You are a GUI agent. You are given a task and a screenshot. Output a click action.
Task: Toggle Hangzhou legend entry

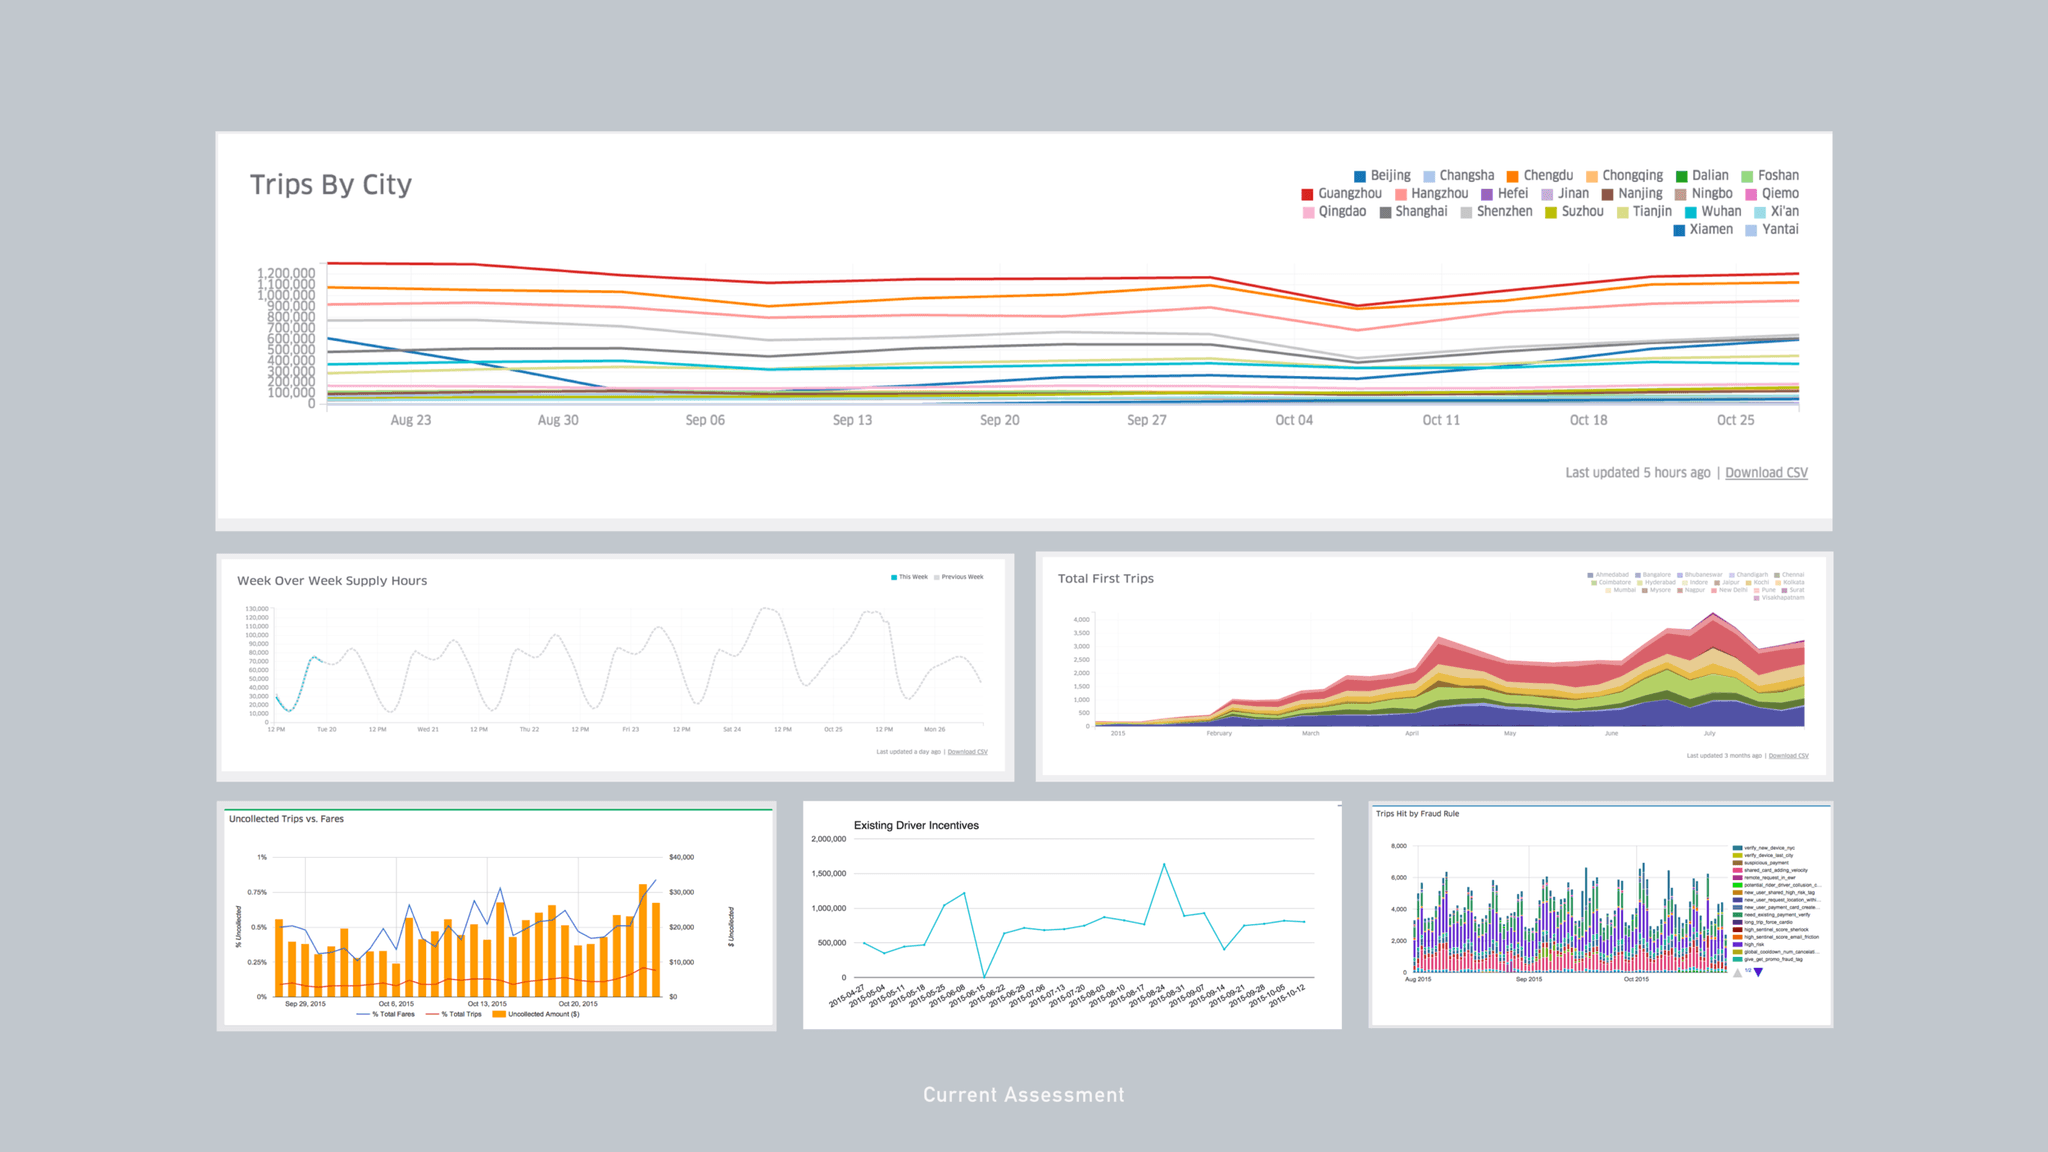[1432, 193]
